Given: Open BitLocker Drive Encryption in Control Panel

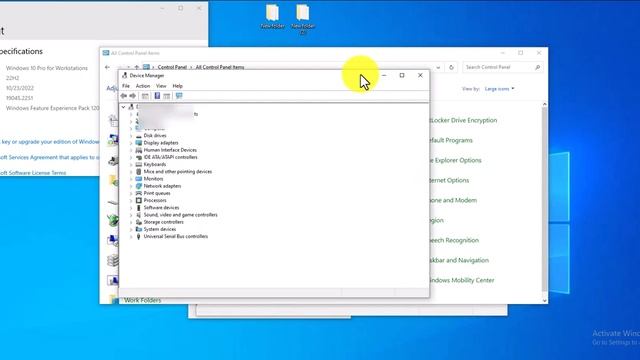Looking at the screenshot, I should click(463, 120).
